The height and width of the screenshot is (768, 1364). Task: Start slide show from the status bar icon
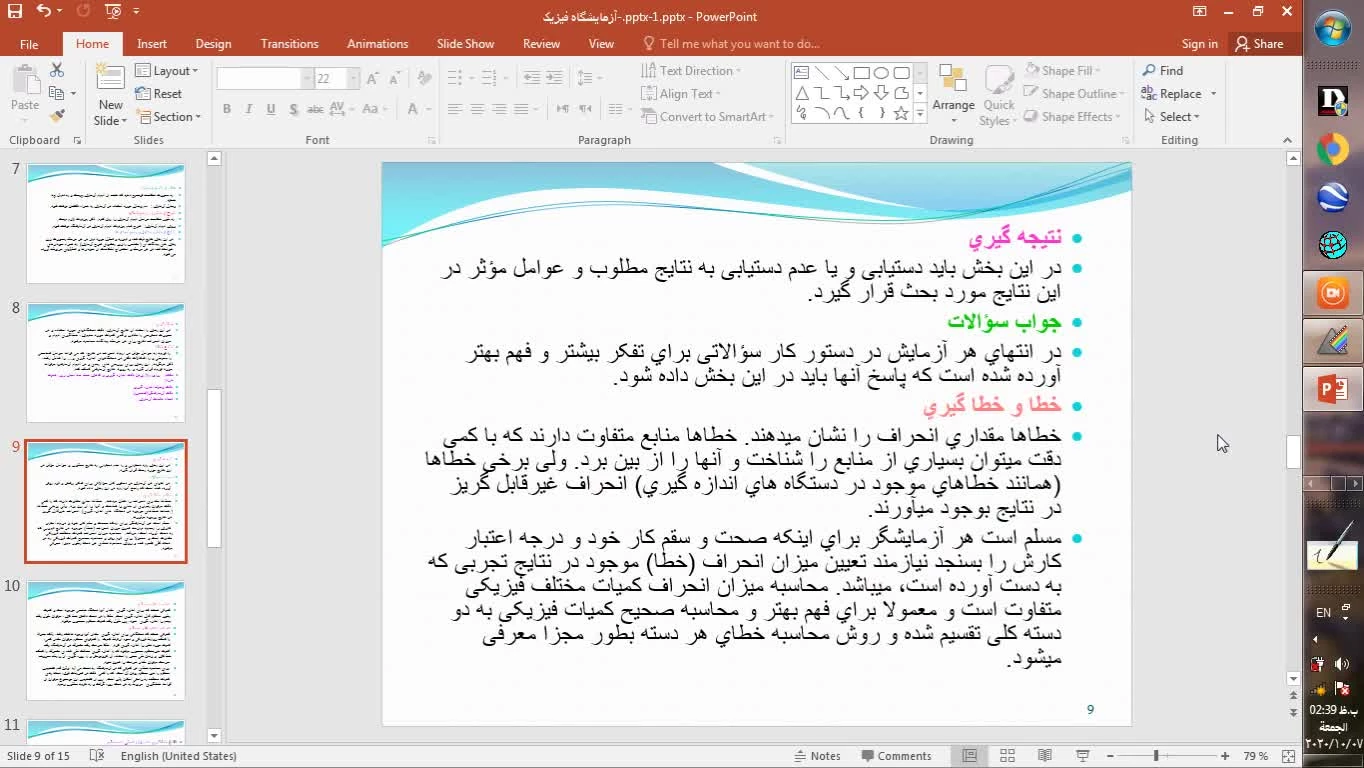coord(1082,756)
